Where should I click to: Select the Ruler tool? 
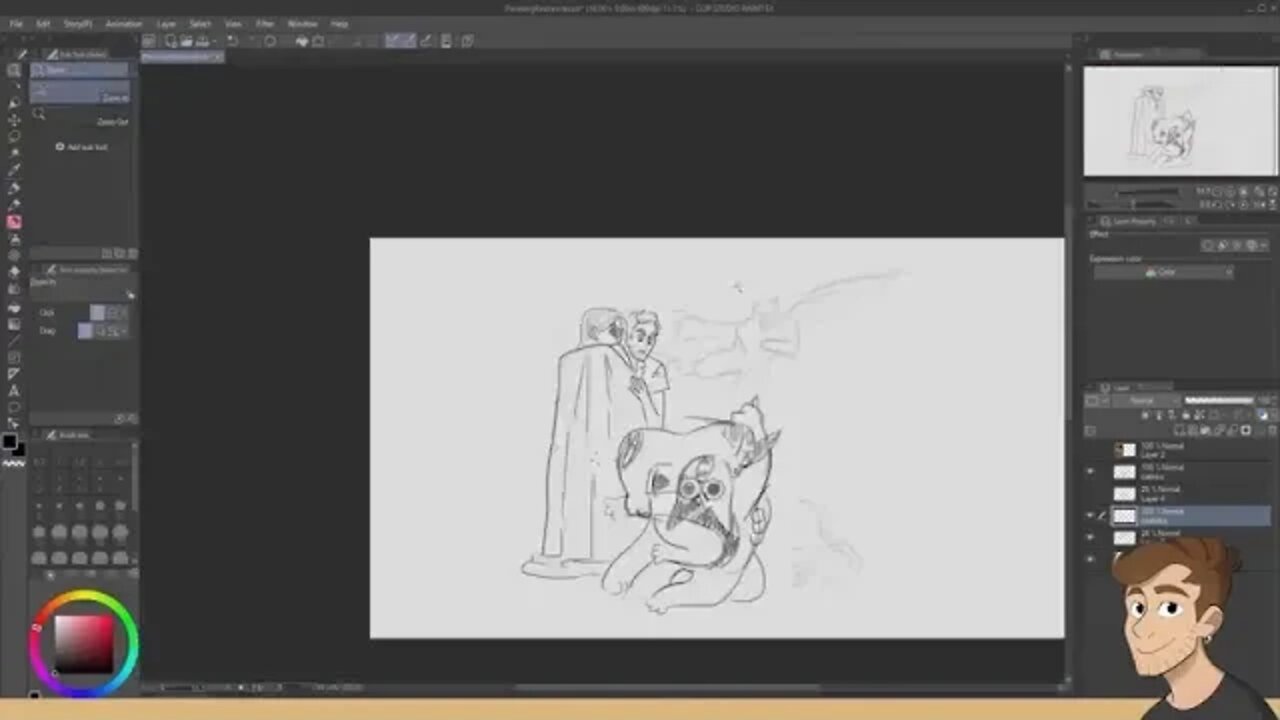pos(14,374)
